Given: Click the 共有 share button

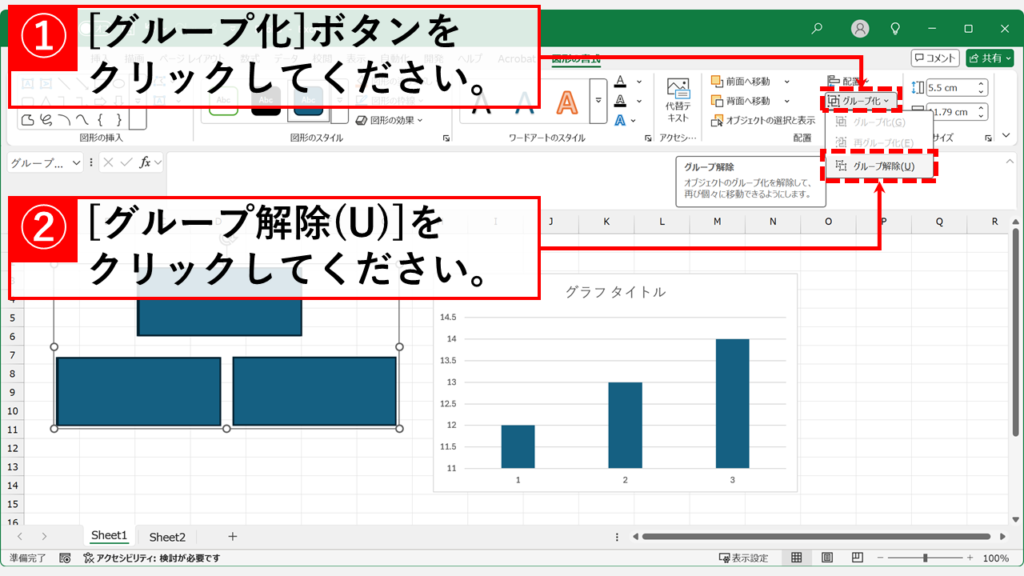Looking at the screenshot, I should coord(990,58).
